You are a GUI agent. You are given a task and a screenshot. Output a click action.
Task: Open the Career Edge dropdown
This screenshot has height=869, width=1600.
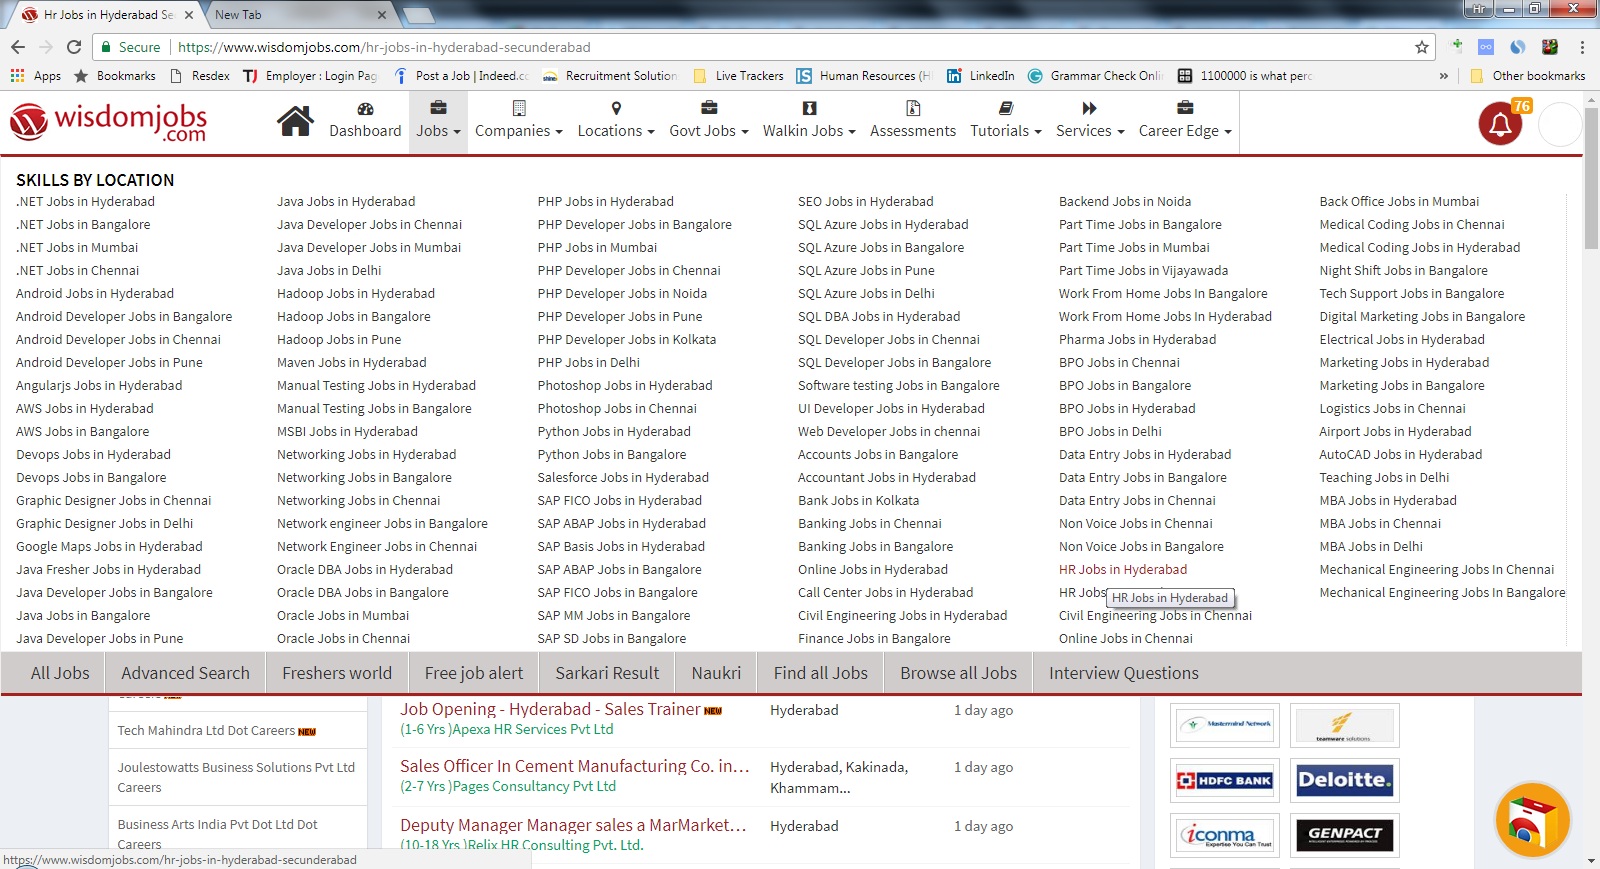(x=1184, y=131)
